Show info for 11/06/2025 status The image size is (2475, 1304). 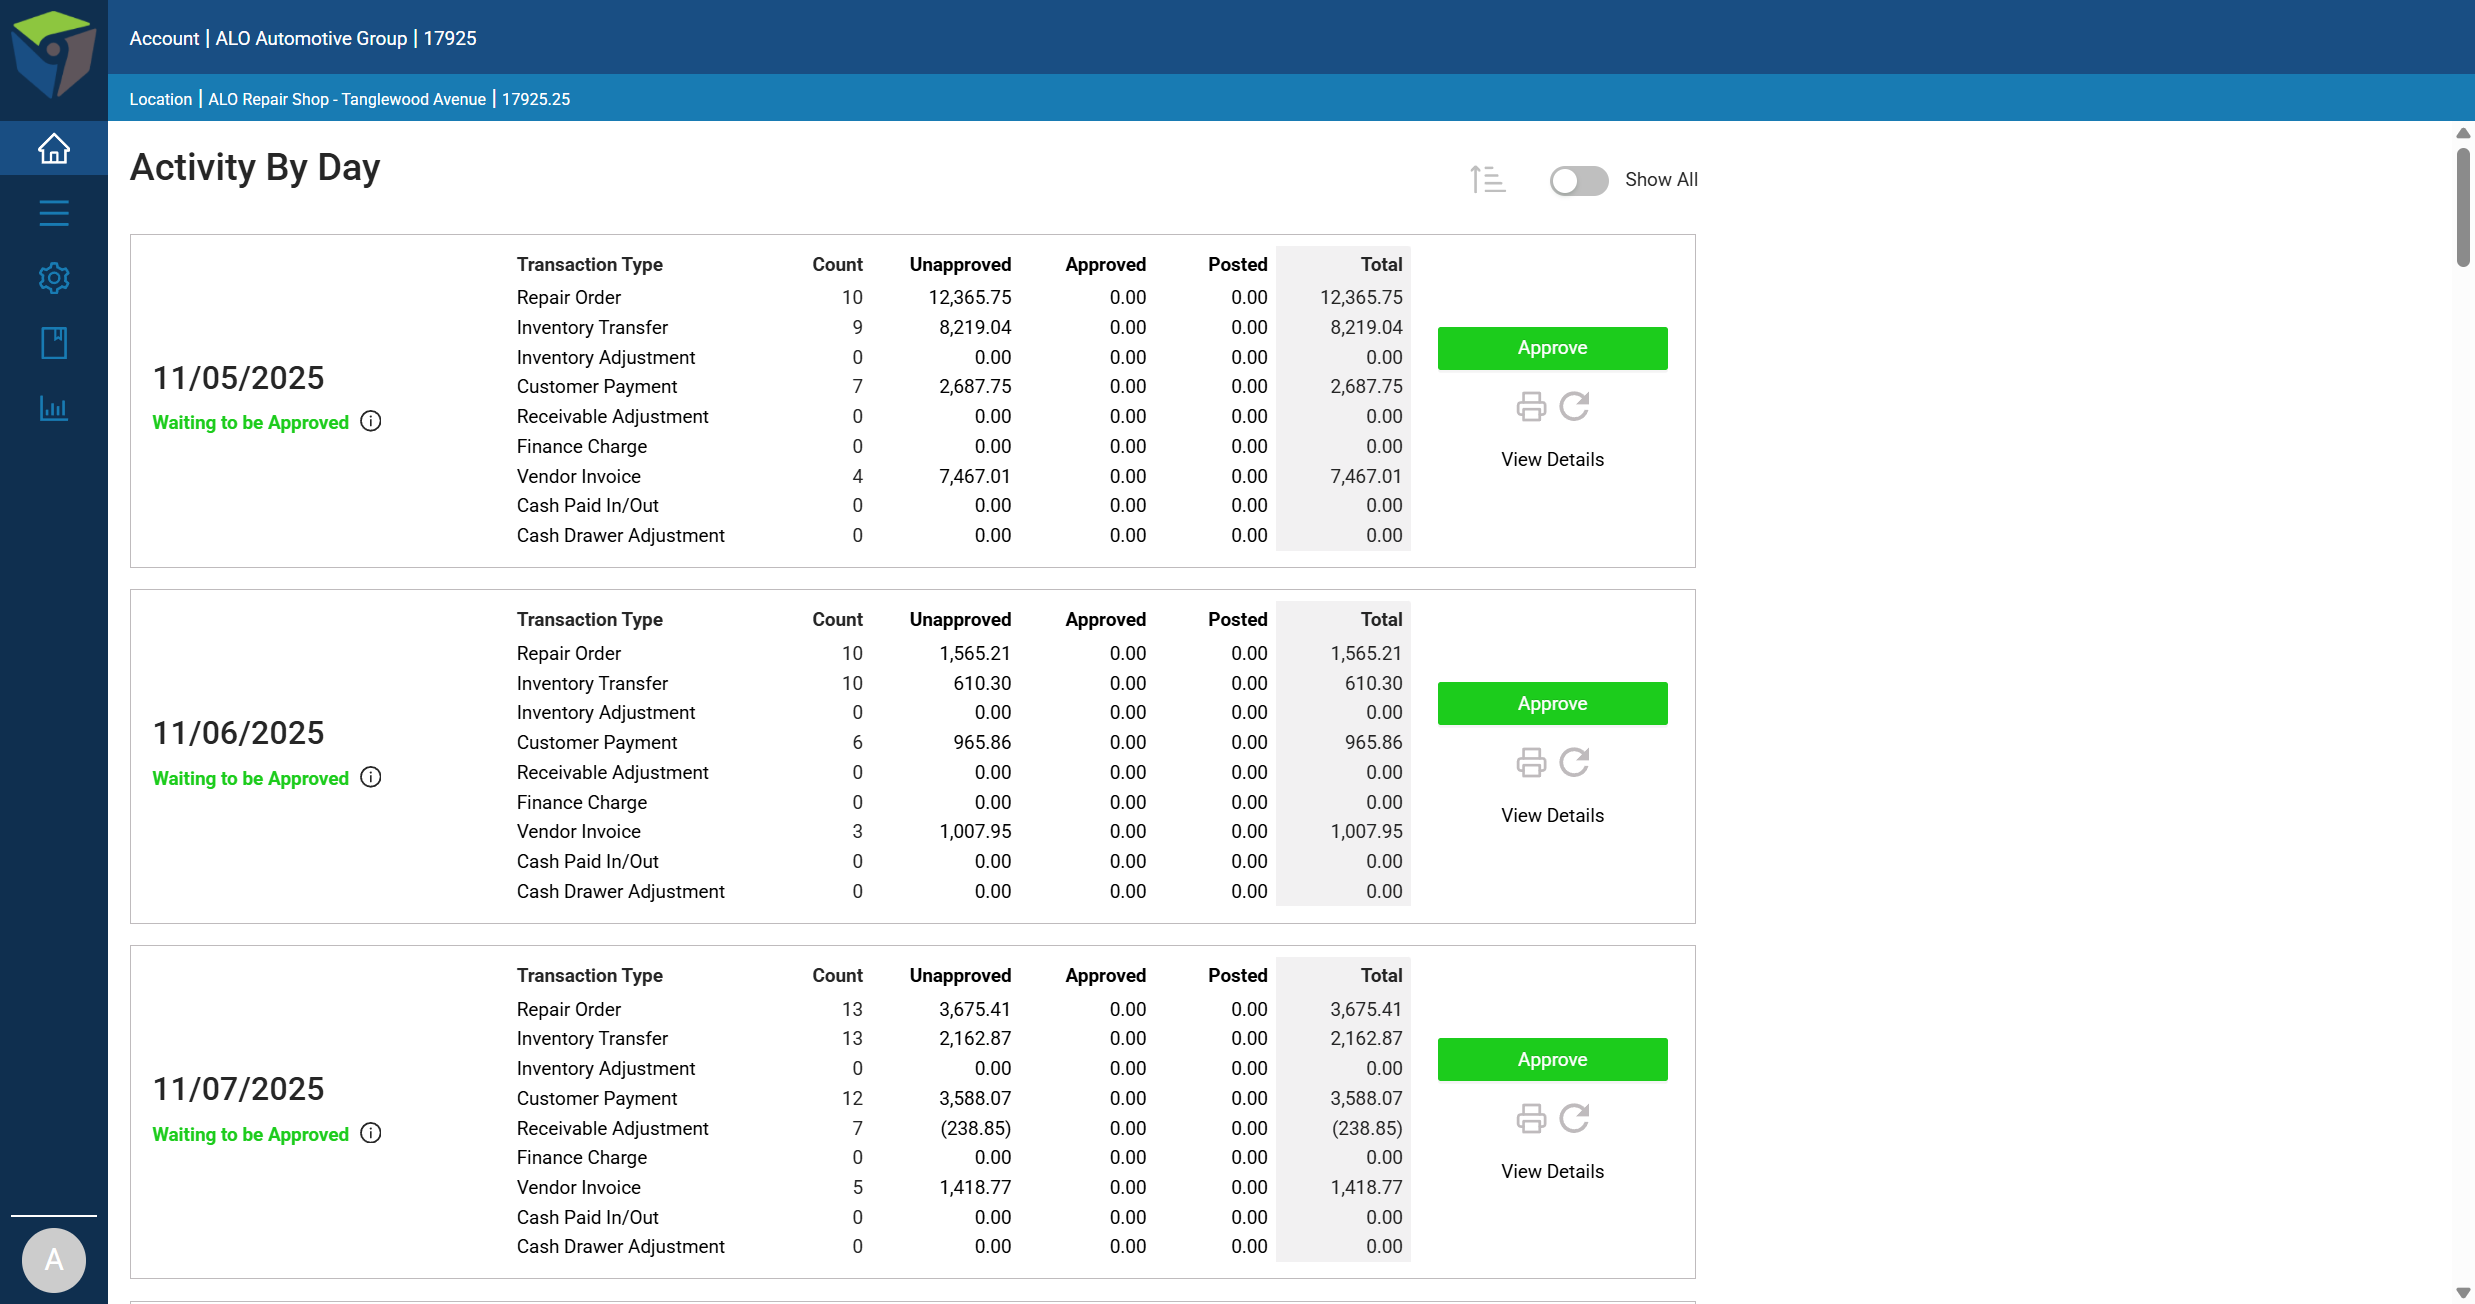[x=371, y=777]
